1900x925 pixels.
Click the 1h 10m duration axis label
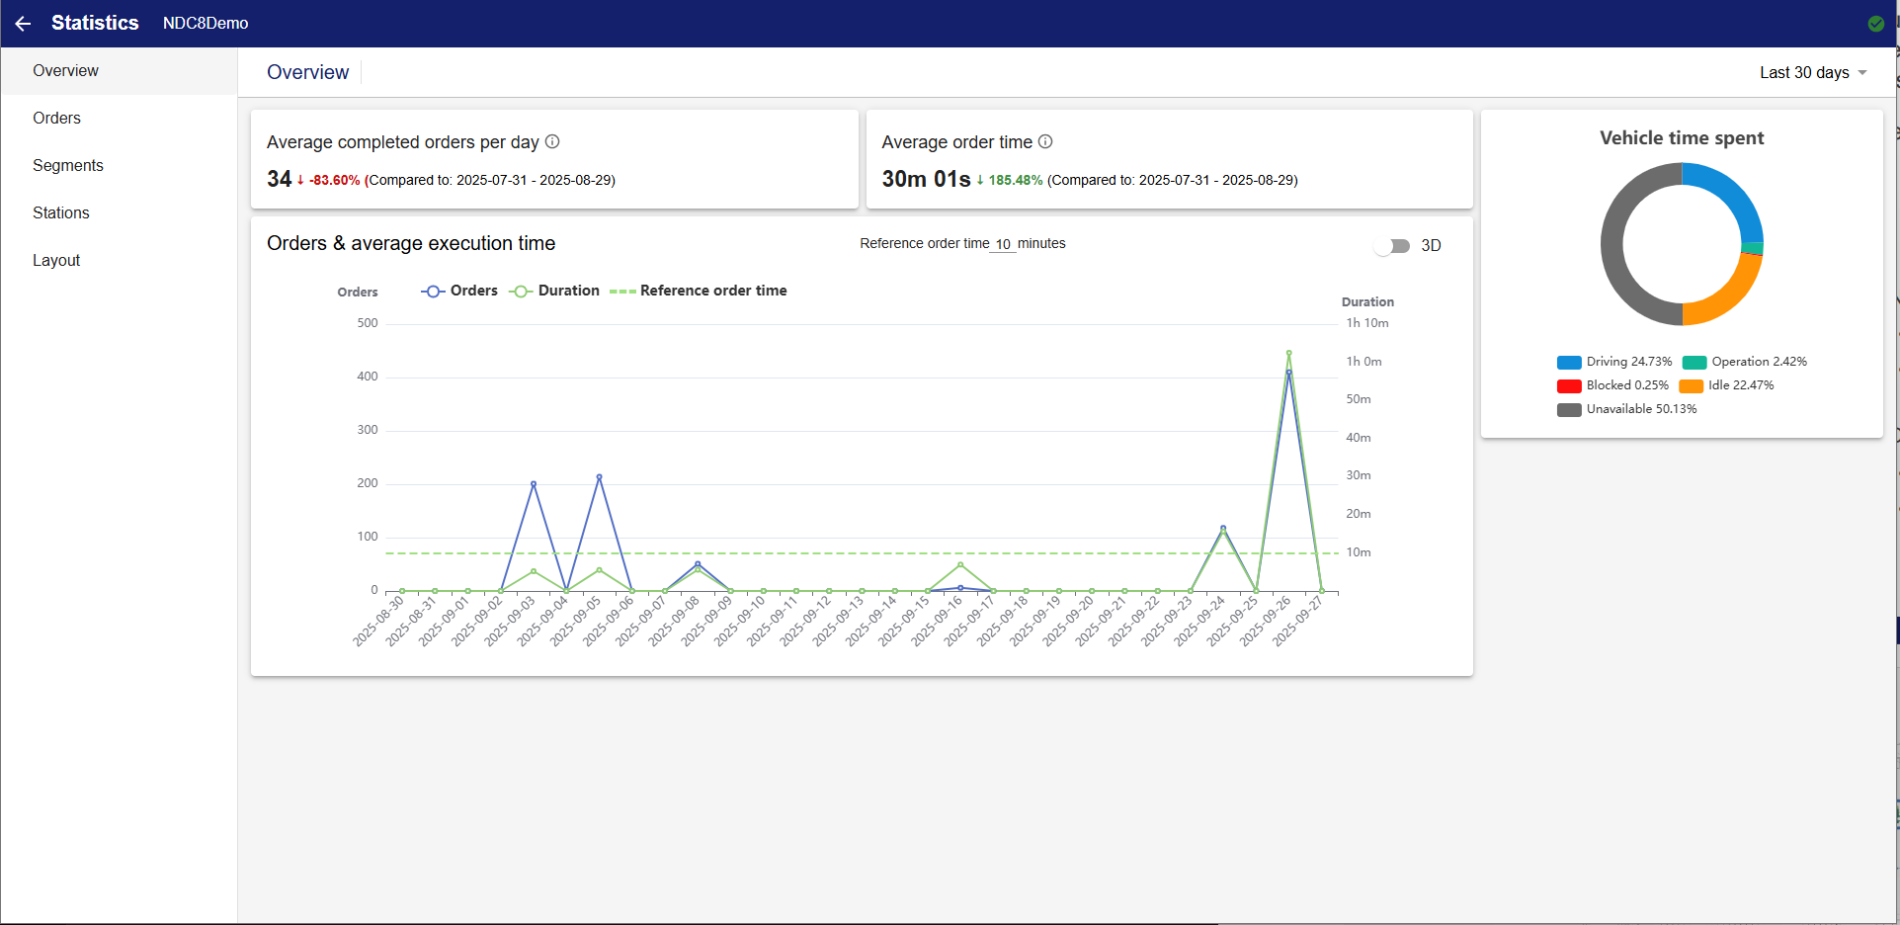1367,323
